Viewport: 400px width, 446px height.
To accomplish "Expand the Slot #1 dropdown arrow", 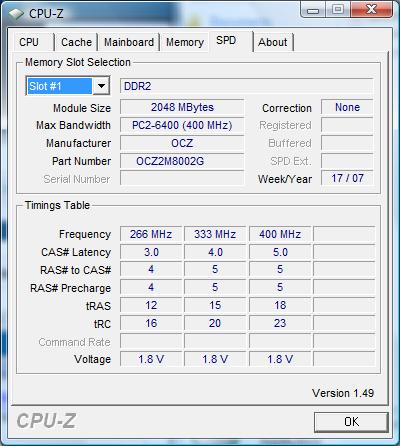I will tap(101, 86).
